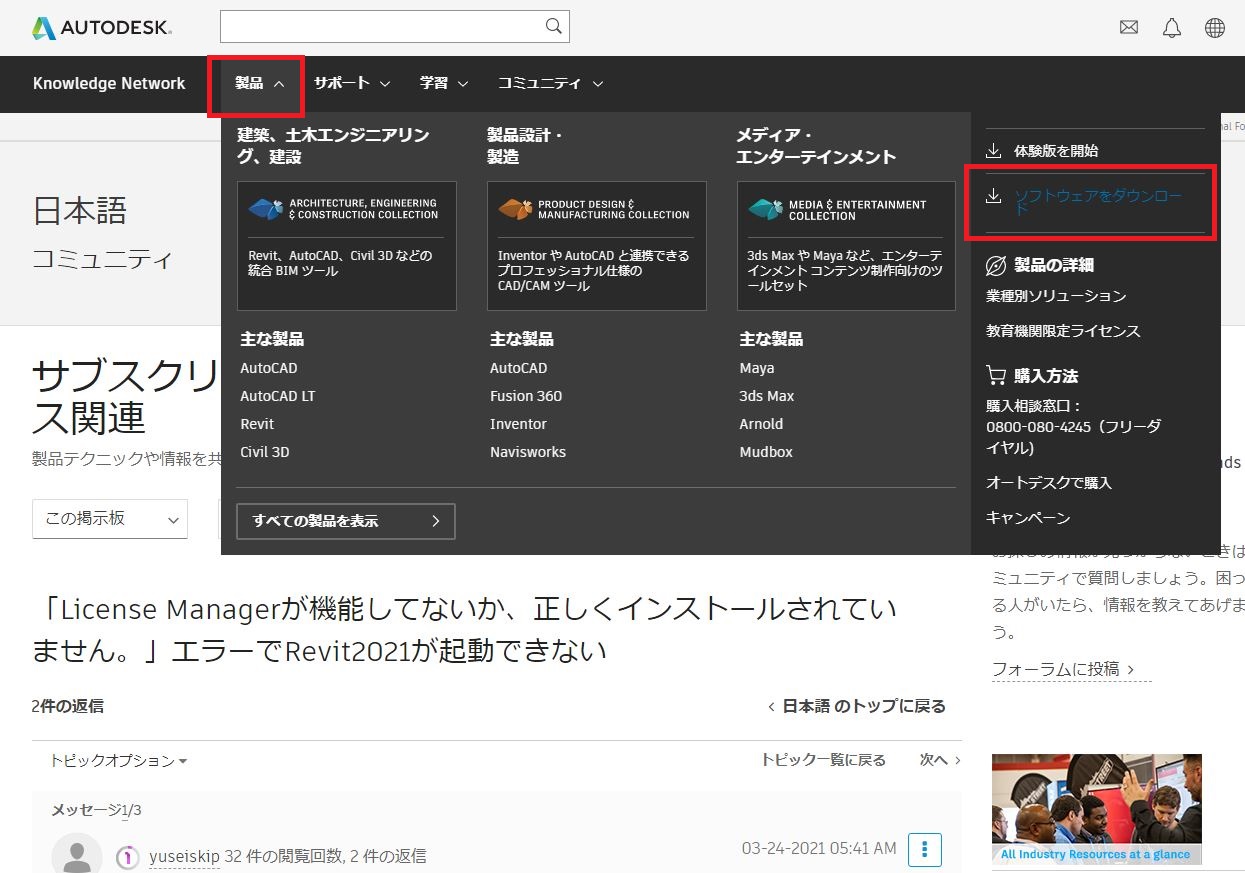The height and width of the screenshot is (873, 1245).
Task: Click the 製品の詳細 compass icon
Action: (x=996, y=265)
